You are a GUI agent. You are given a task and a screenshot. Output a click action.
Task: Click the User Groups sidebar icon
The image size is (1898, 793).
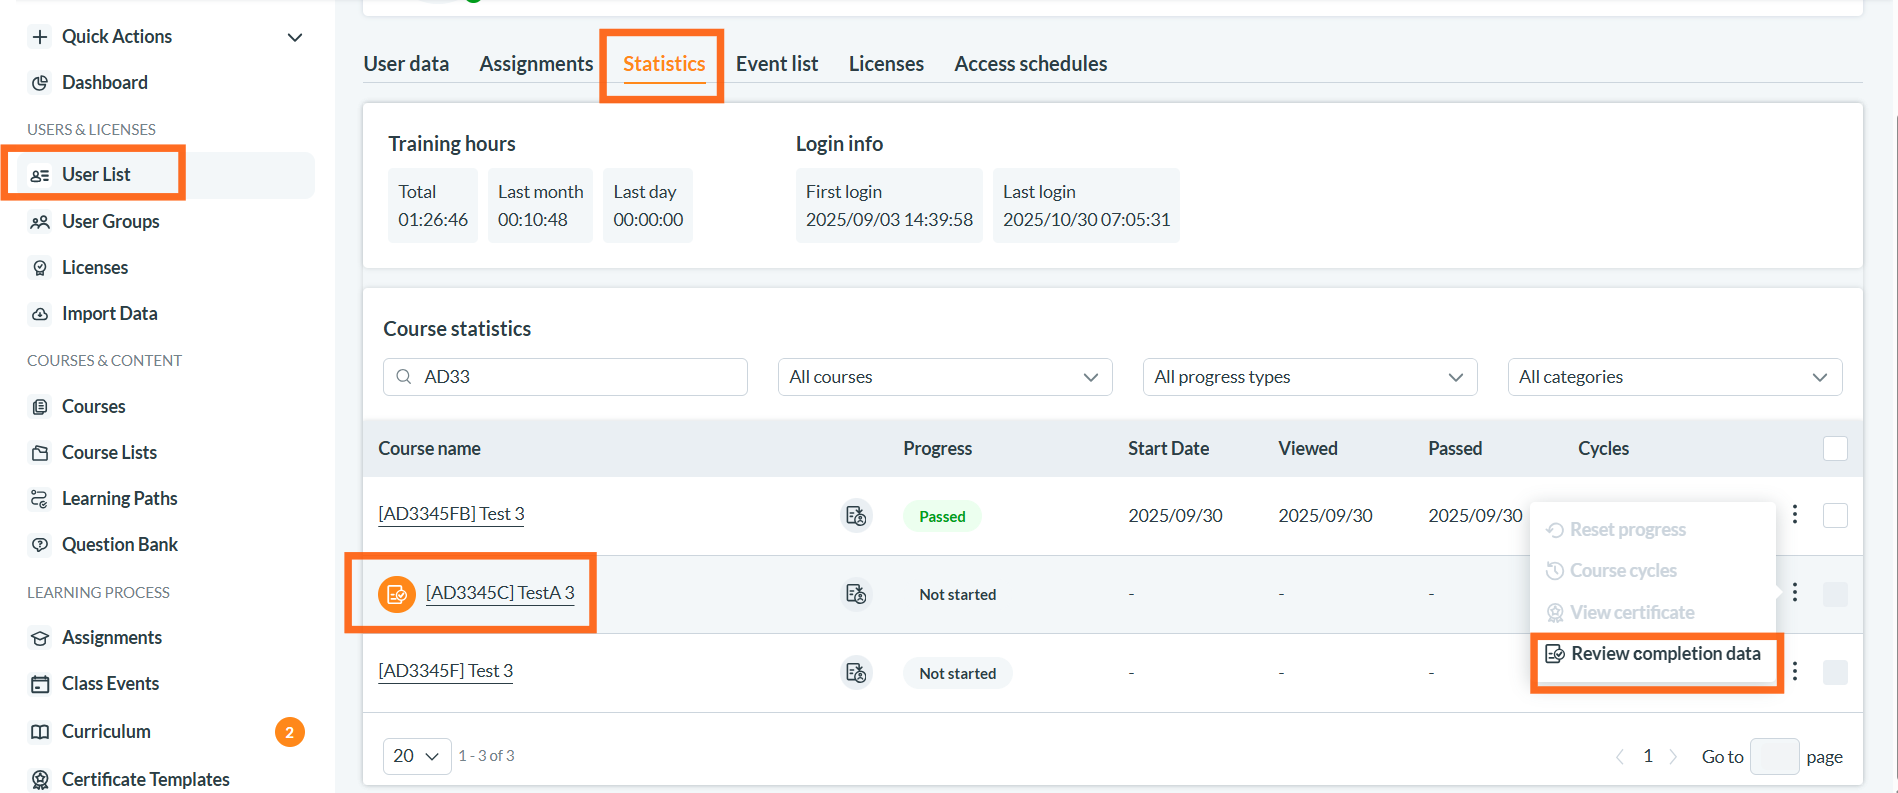[x=40, y=222]
